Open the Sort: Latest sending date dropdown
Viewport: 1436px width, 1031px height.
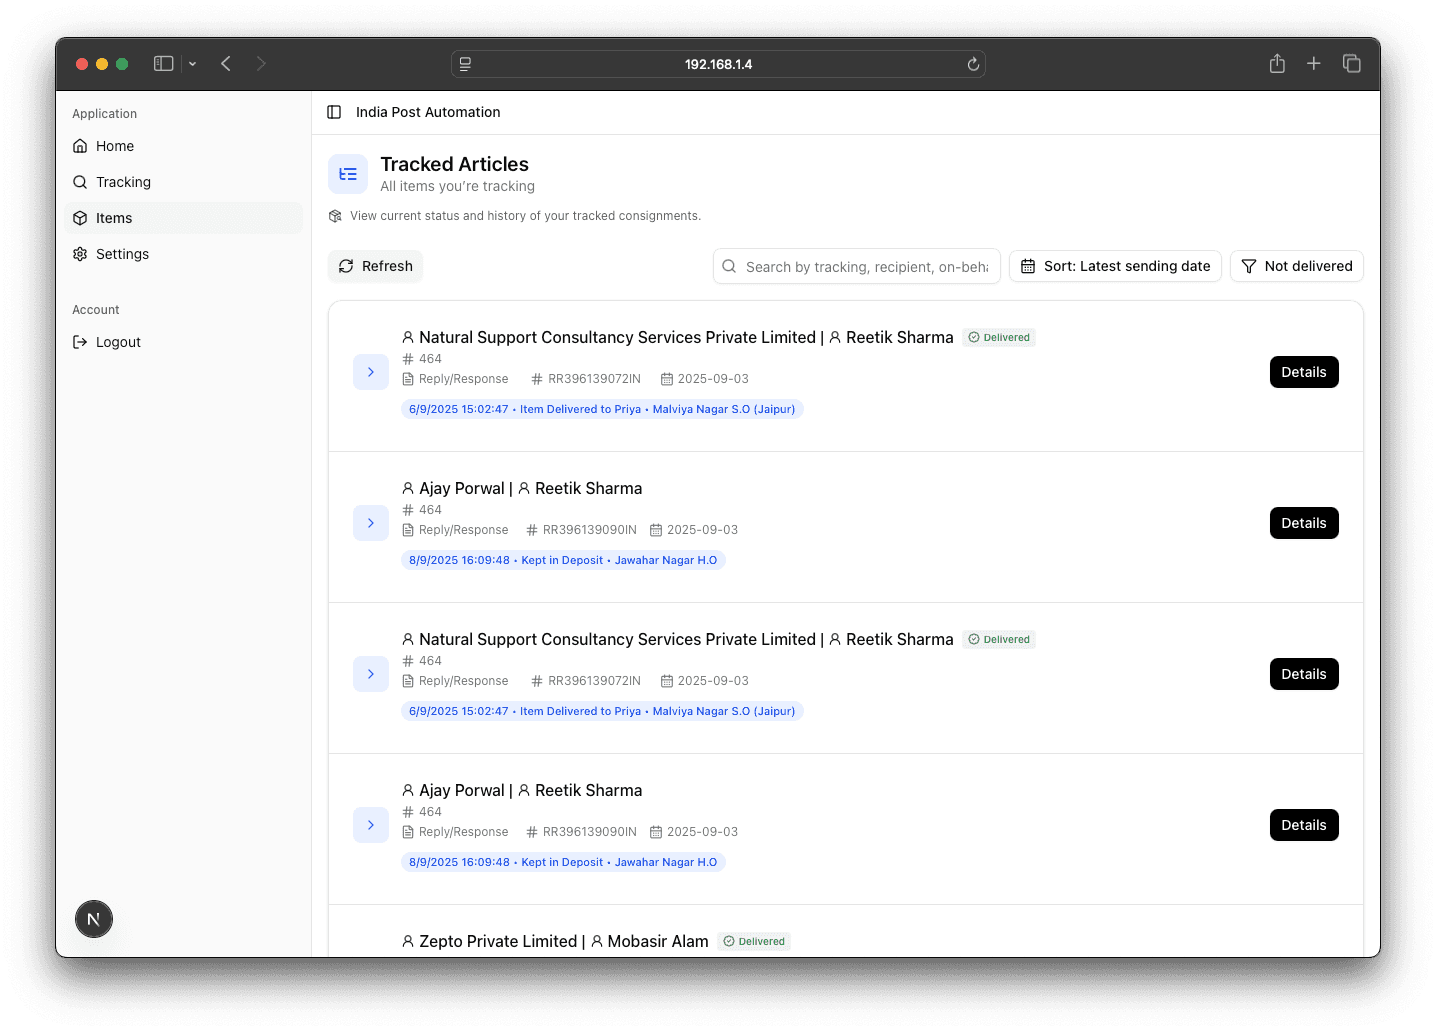tap(1114, 265)
